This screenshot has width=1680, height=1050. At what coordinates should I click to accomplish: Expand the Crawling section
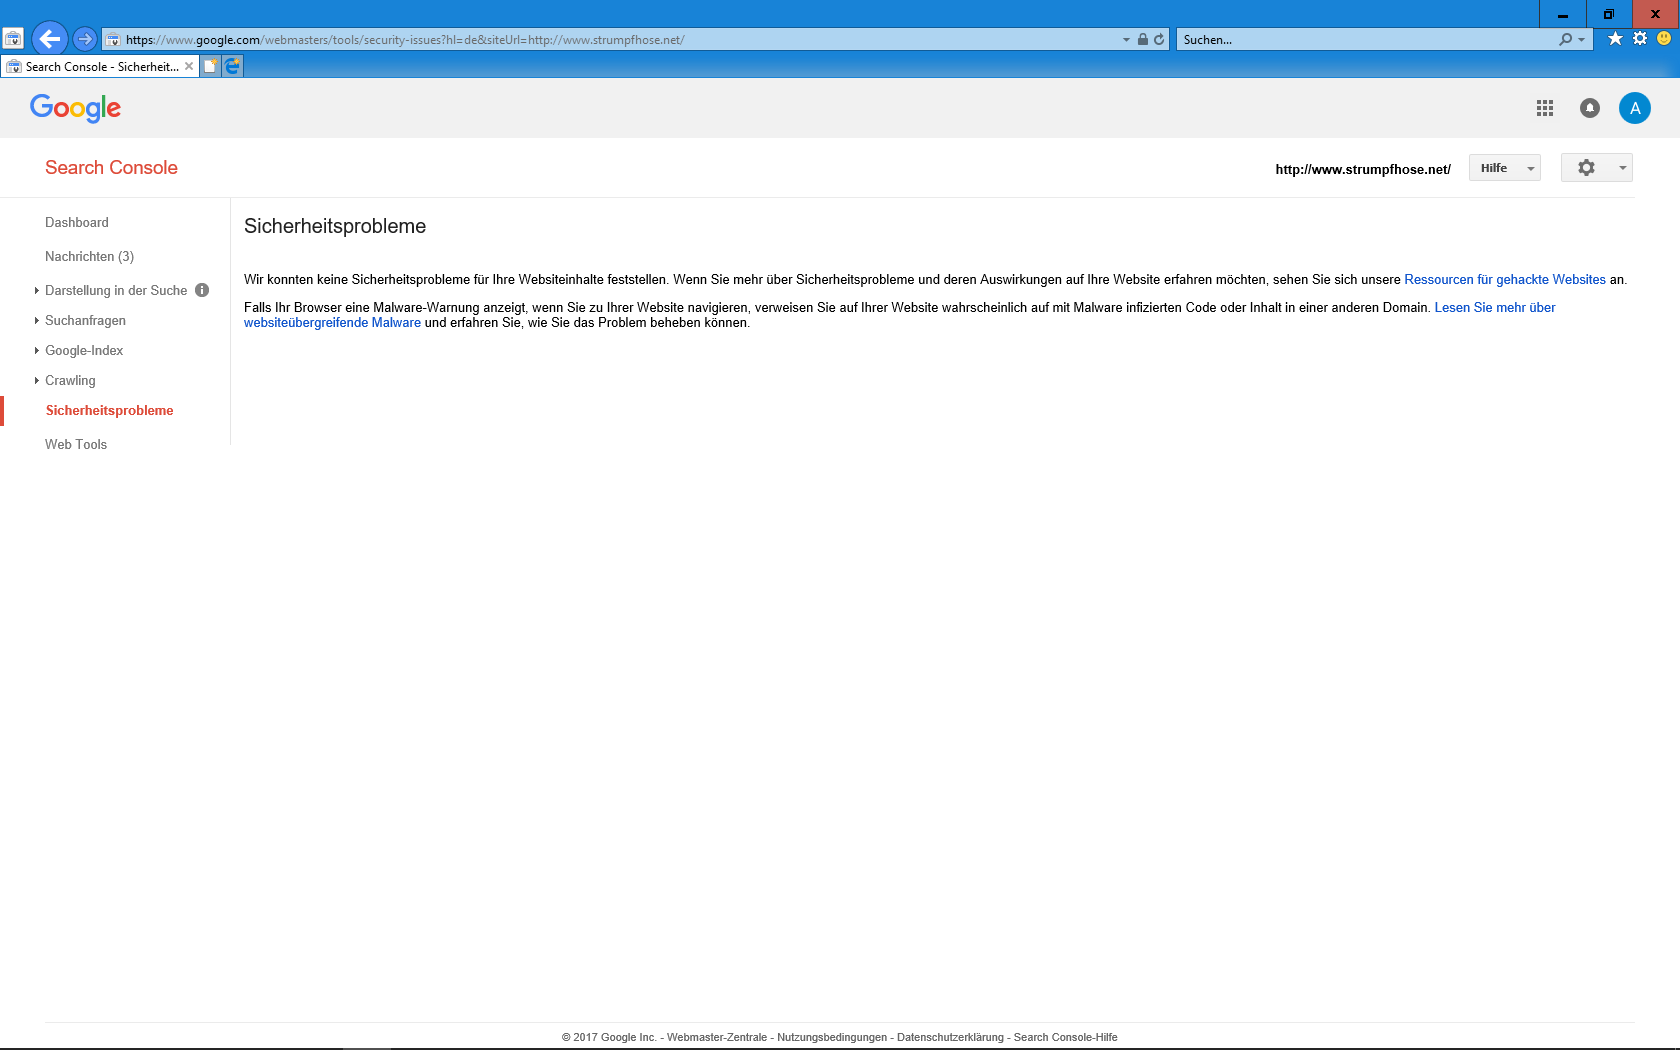coord(70,380)
